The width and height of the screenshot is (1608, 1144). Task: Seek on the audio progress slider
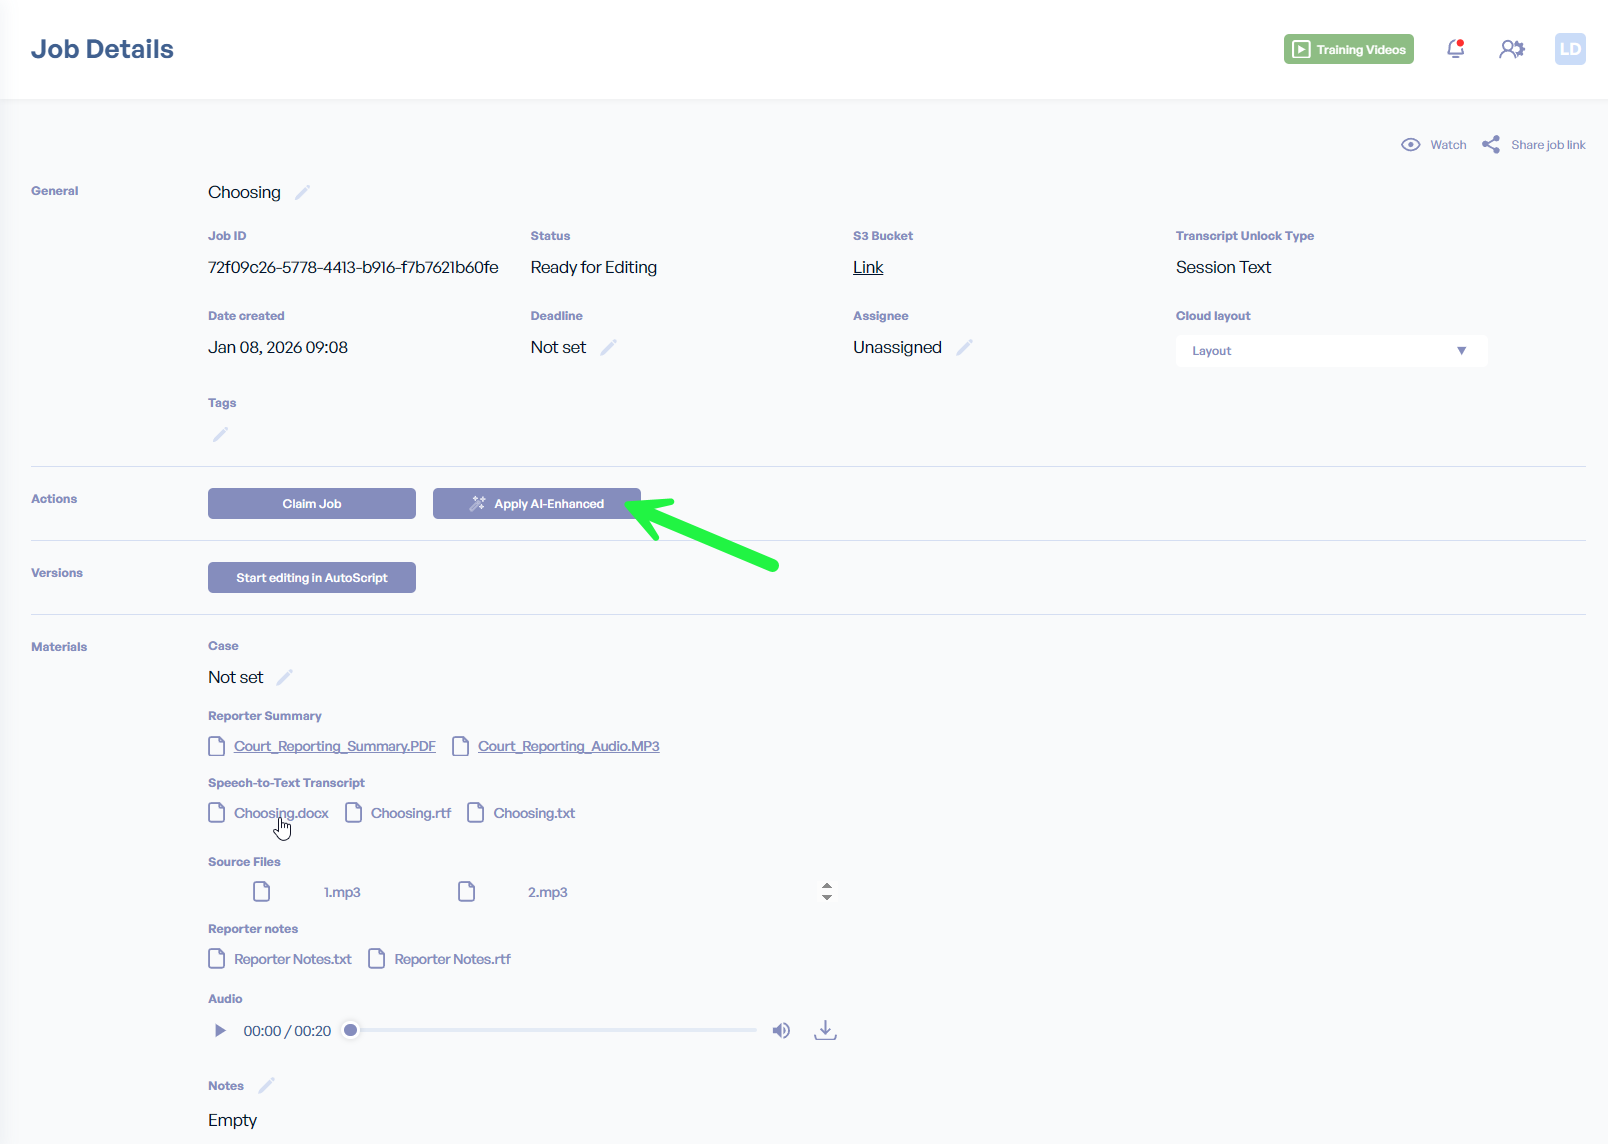[x=555, y=1030]
